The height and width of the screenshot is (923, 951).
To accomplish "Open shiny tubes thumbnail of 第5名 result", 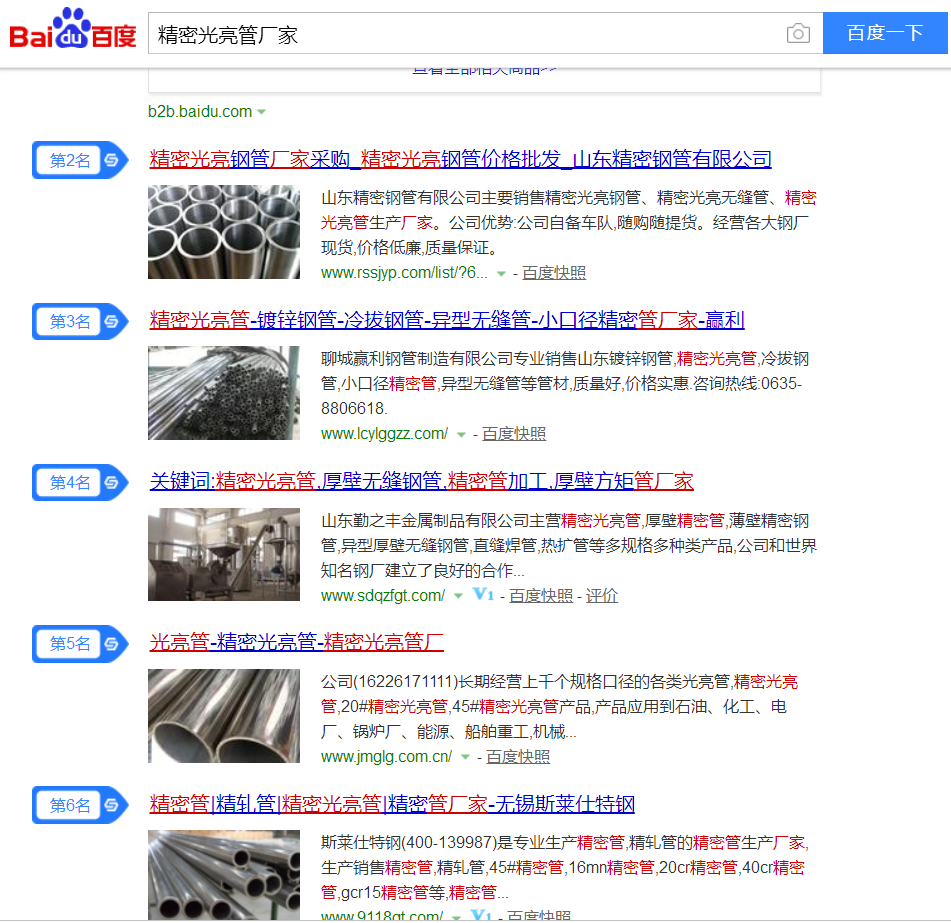I will [x=224, y=716].
